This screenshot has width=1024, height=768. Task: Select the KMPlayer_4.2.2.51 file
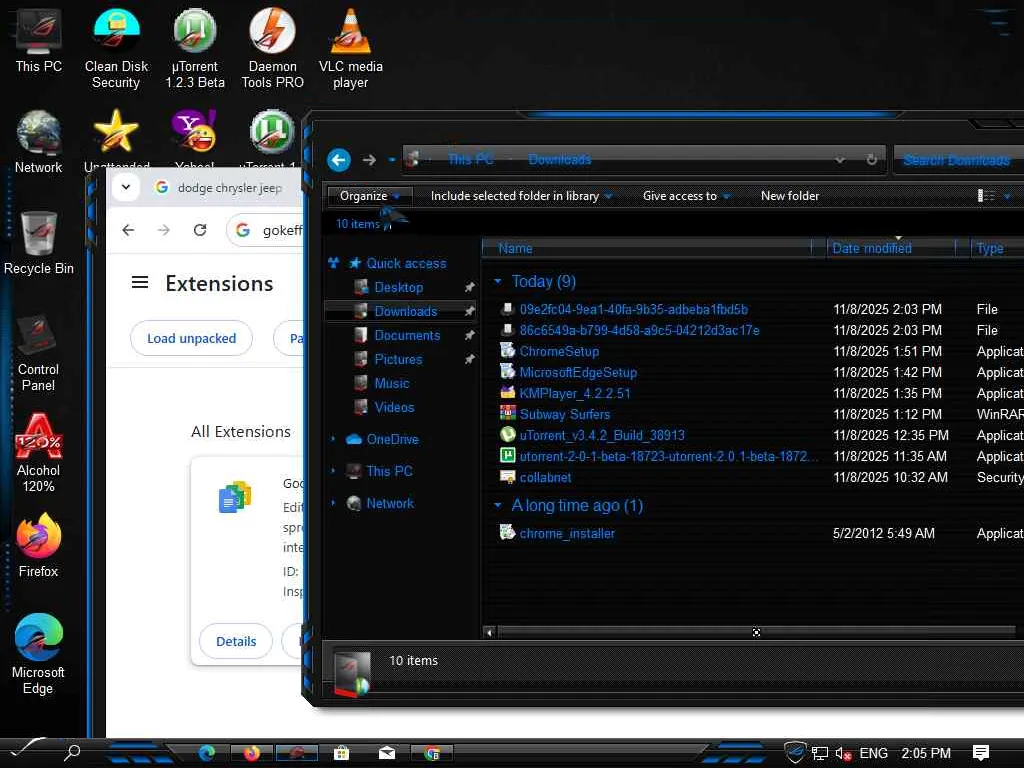575,393
